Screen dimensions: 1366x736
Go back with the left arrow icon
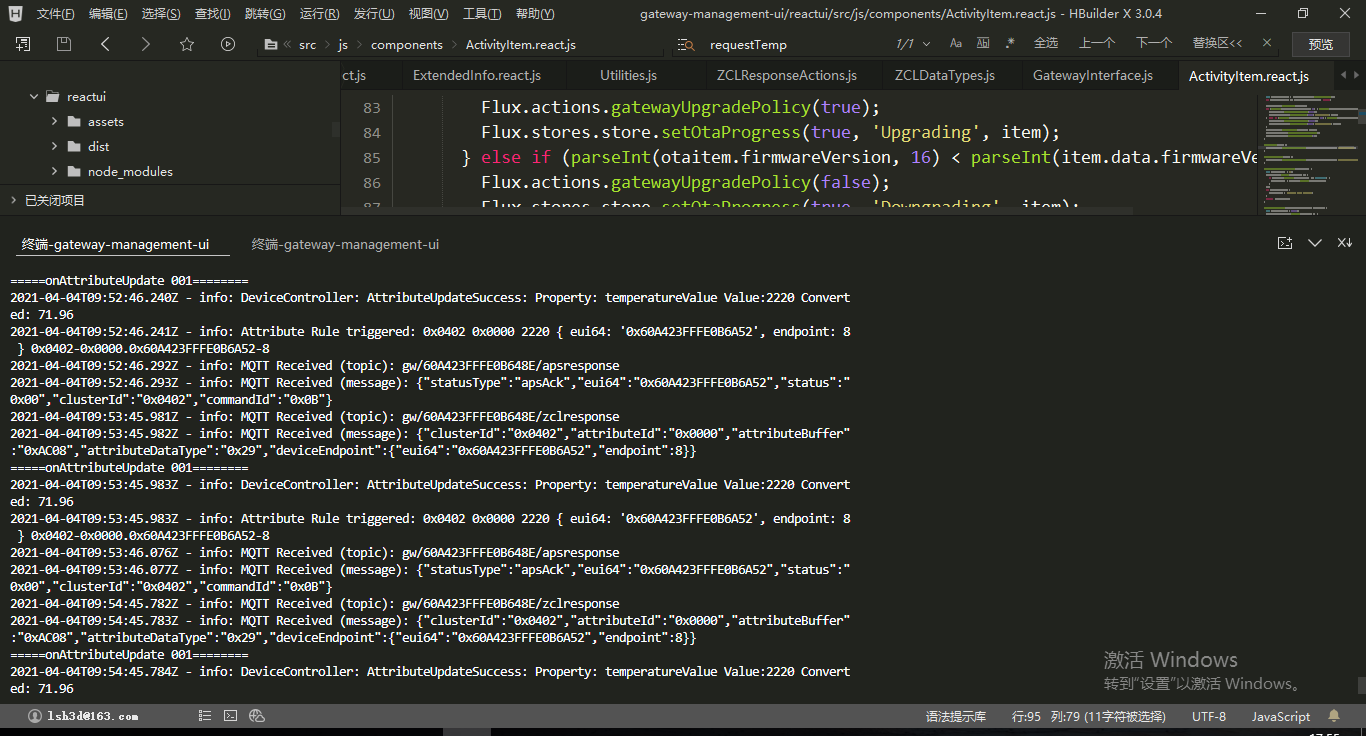pyautogui.click(x=105, y=44)
